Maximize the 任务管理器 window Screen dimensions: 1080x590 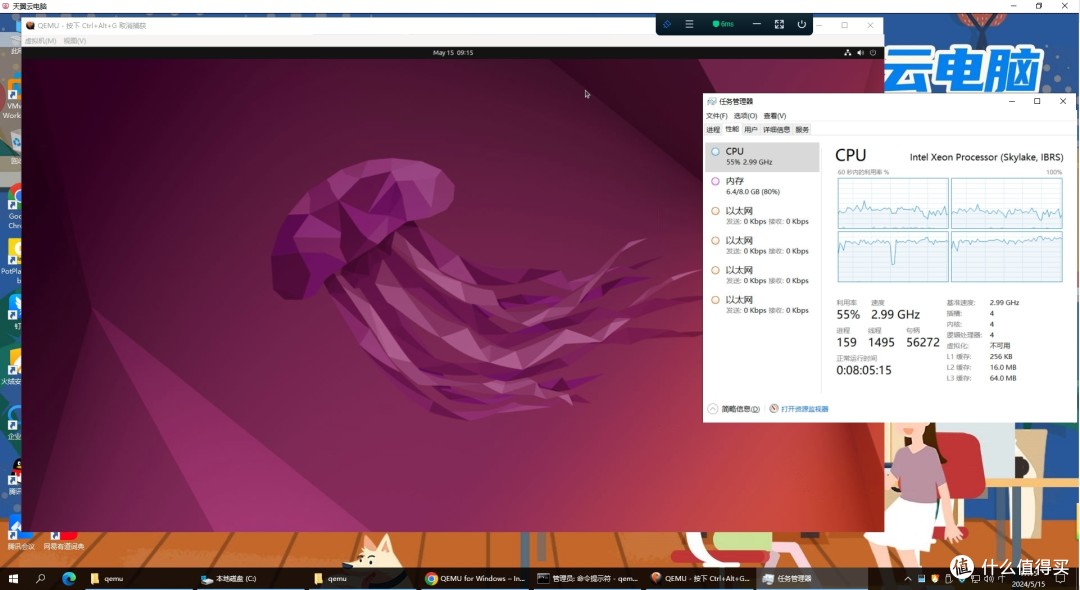pos(1037,101)
